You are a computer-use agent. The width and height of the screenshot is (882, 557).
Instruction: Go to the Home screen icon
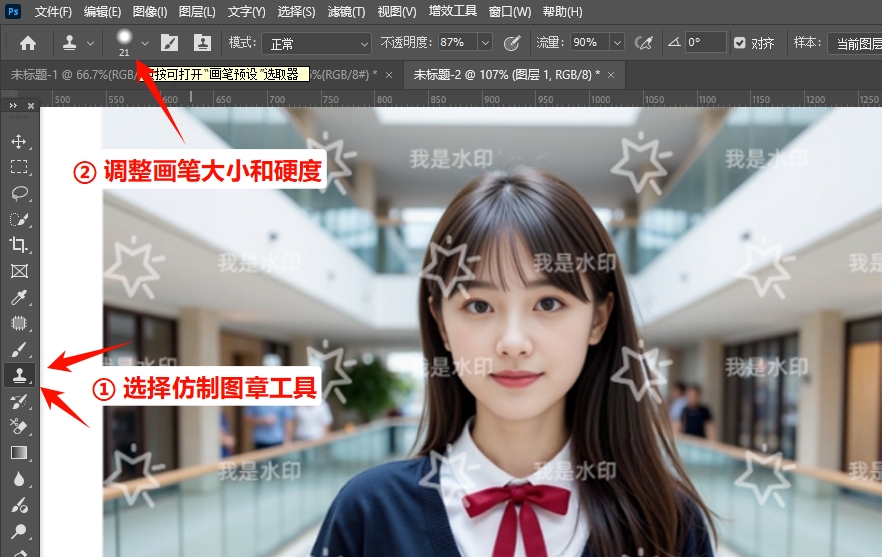point(28,43)
